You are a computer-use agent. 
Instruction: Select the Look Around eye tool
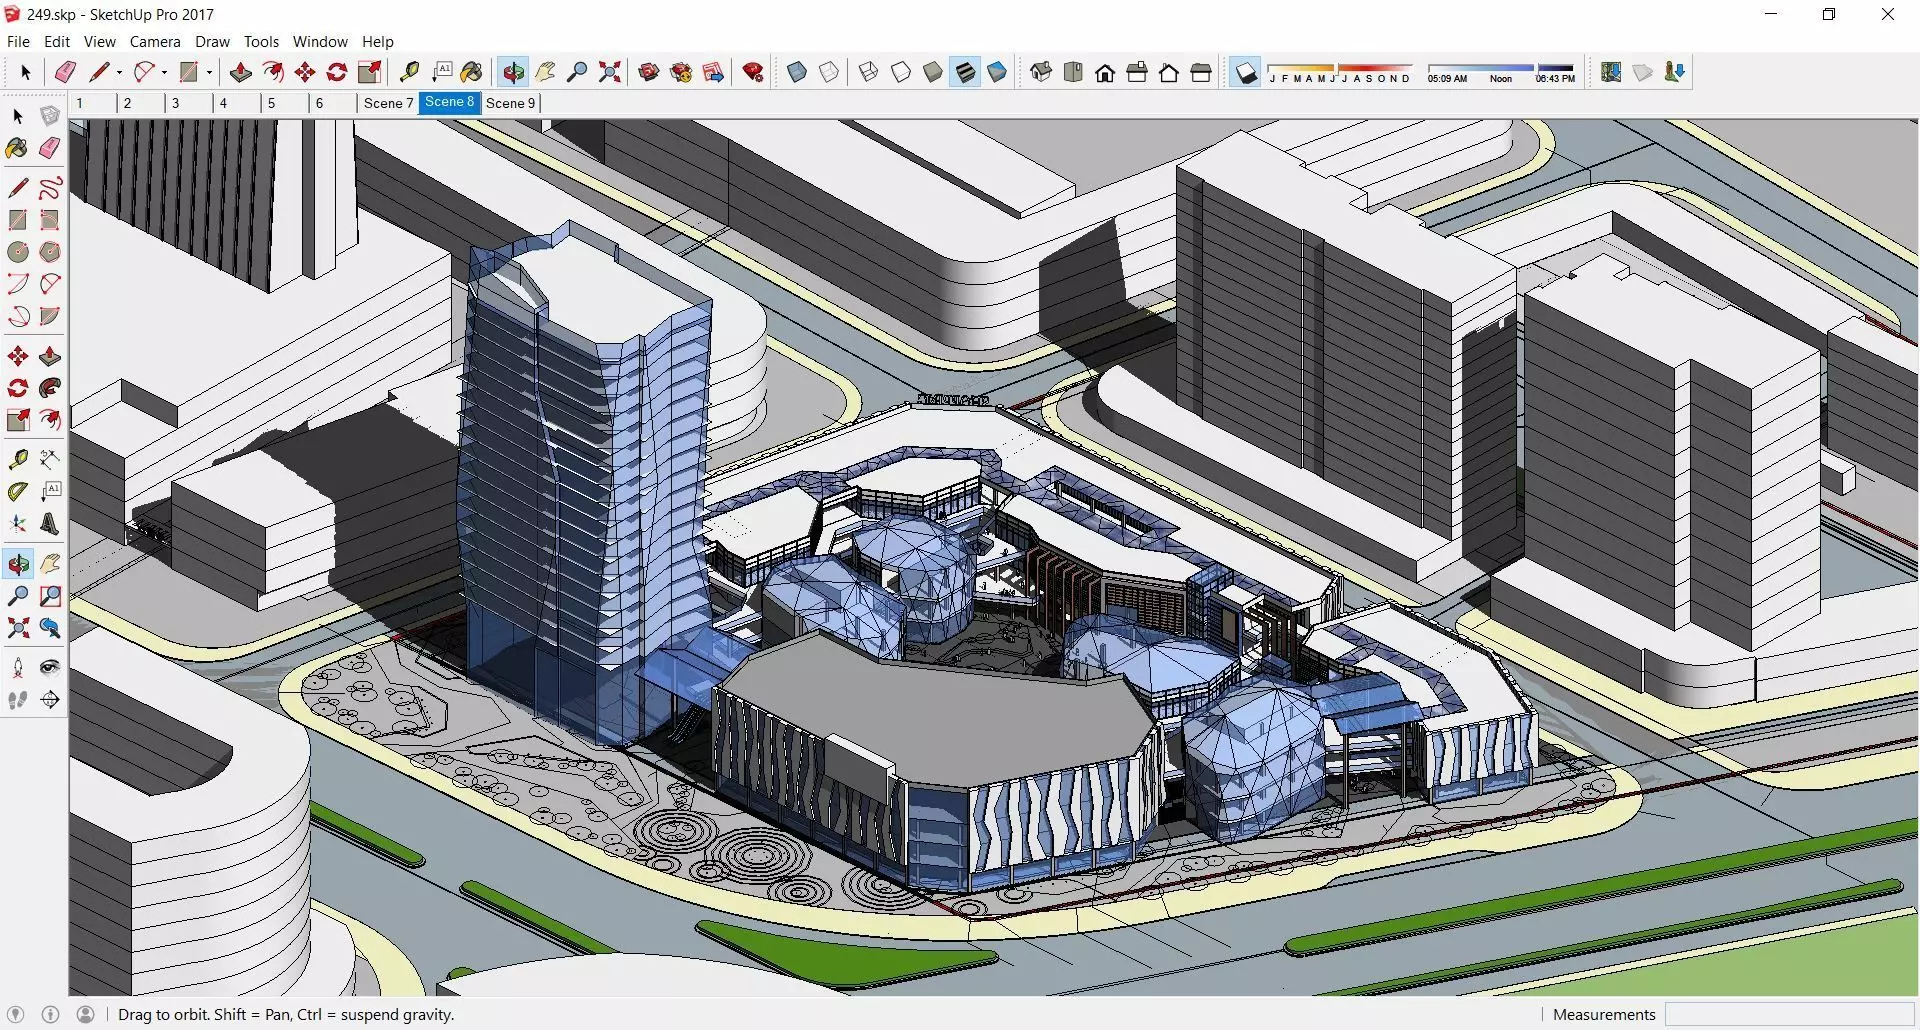(50, 668)
